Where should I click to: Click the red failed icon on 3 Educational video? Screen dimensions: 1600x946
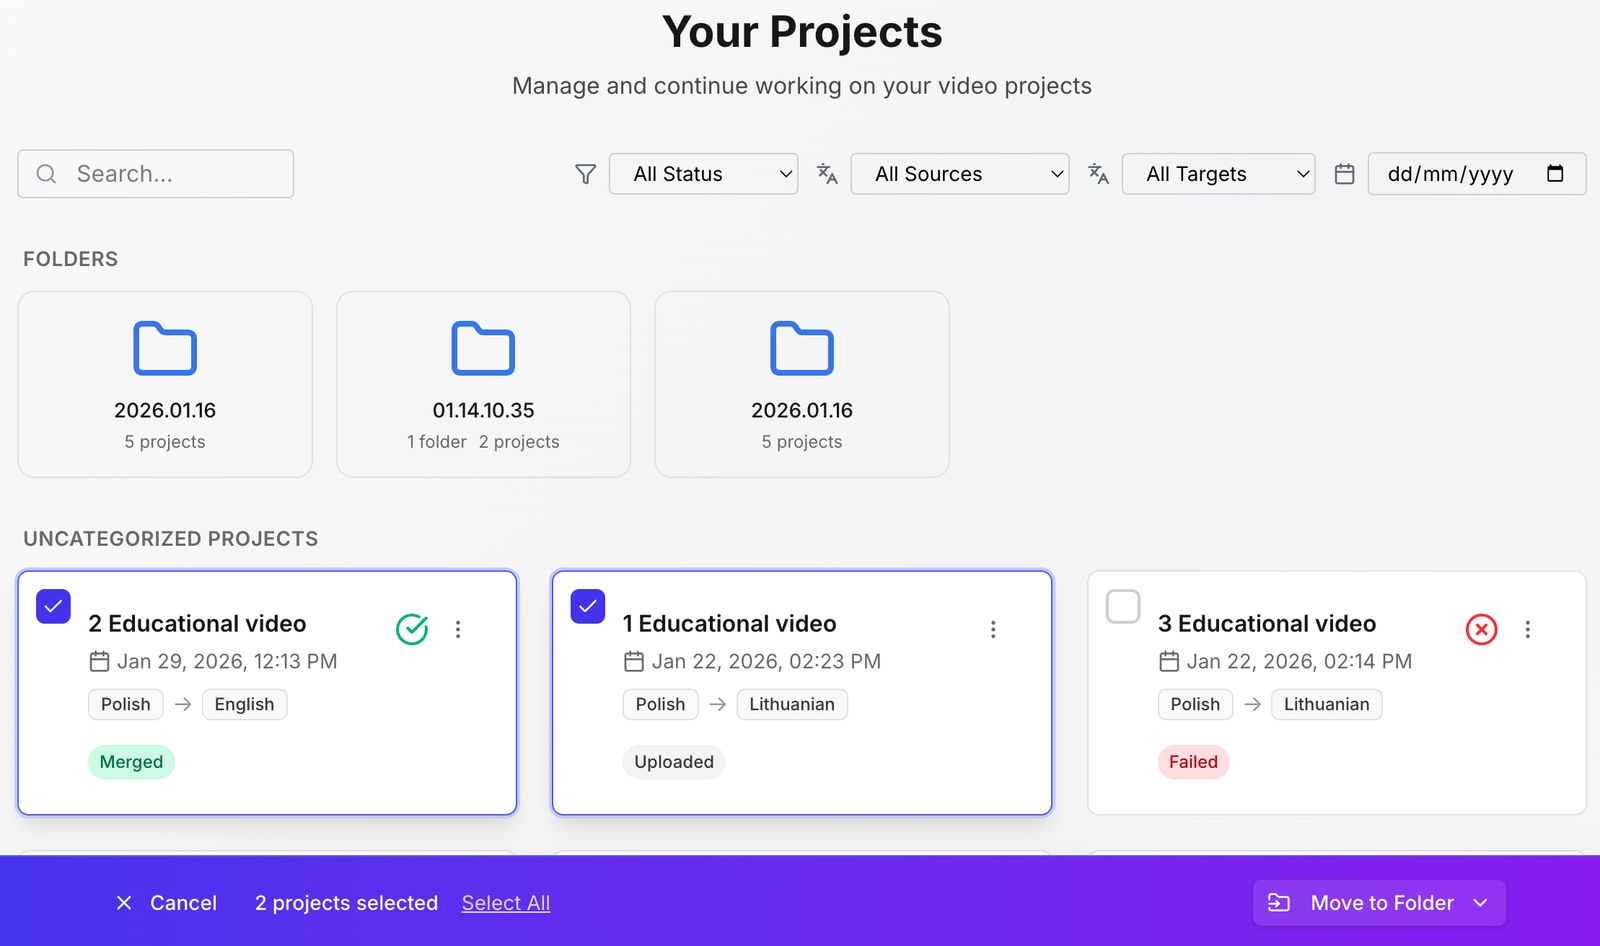pos(1481,629)
